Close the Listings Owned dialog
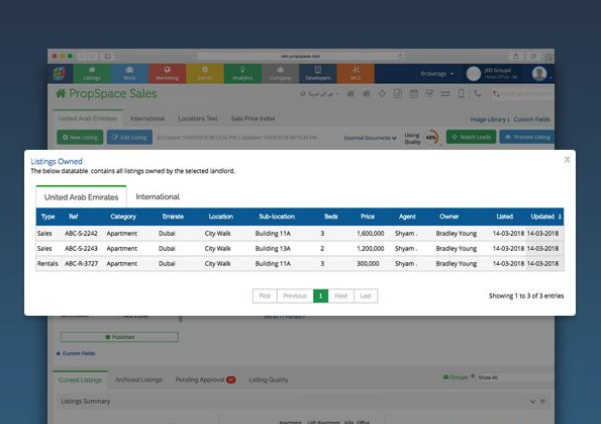The image size is (601, 424). coord(567,159)
